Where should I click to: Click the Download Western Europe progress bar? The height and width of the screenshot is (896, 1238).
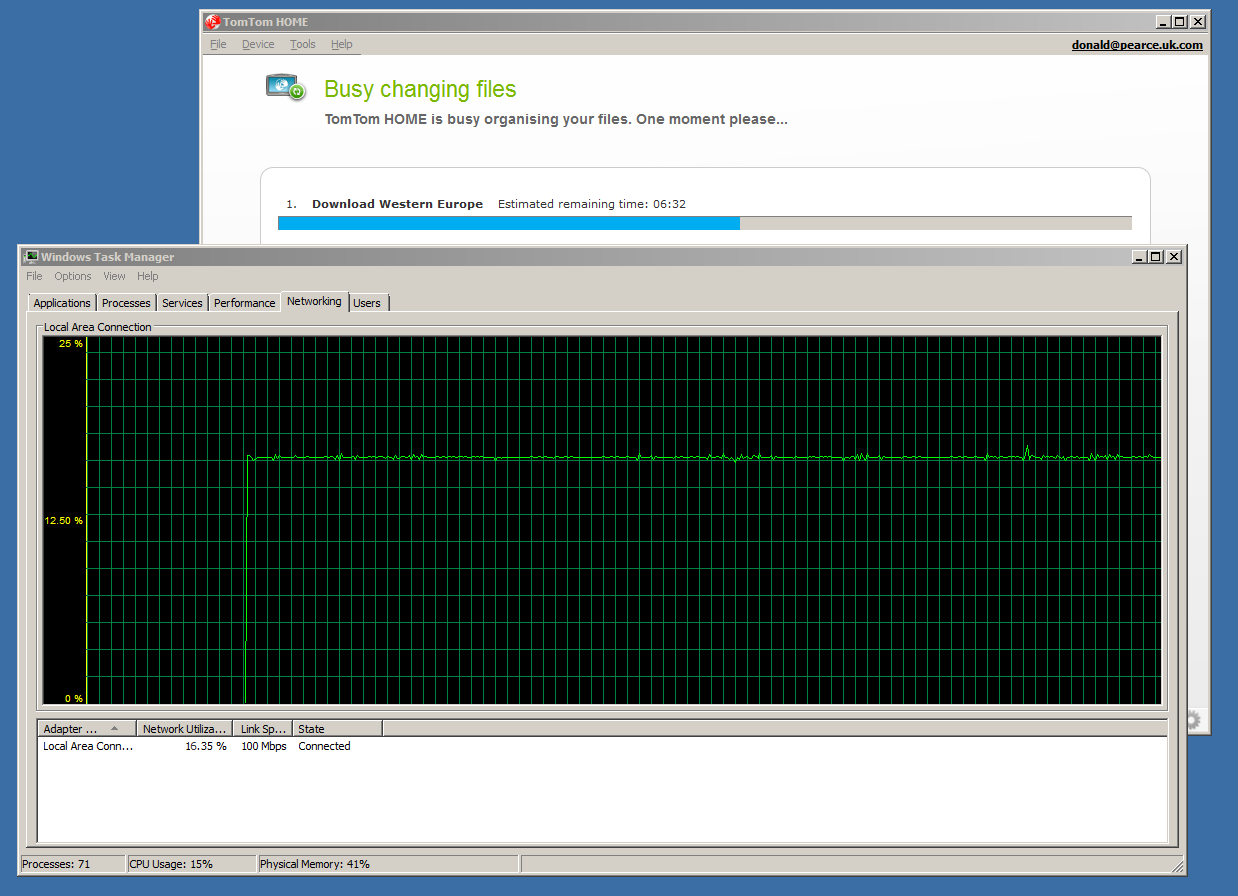(705, 223)
